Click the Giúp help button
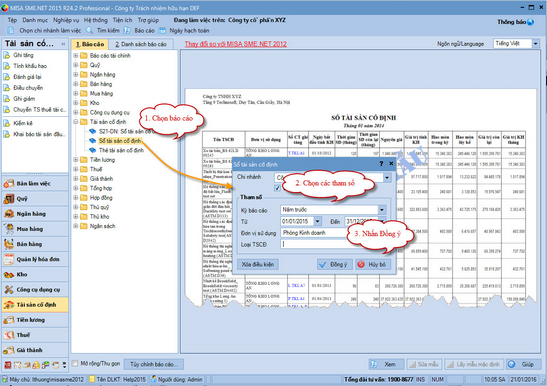The height and width of the screenshot is (386, 547). [523, 364]
